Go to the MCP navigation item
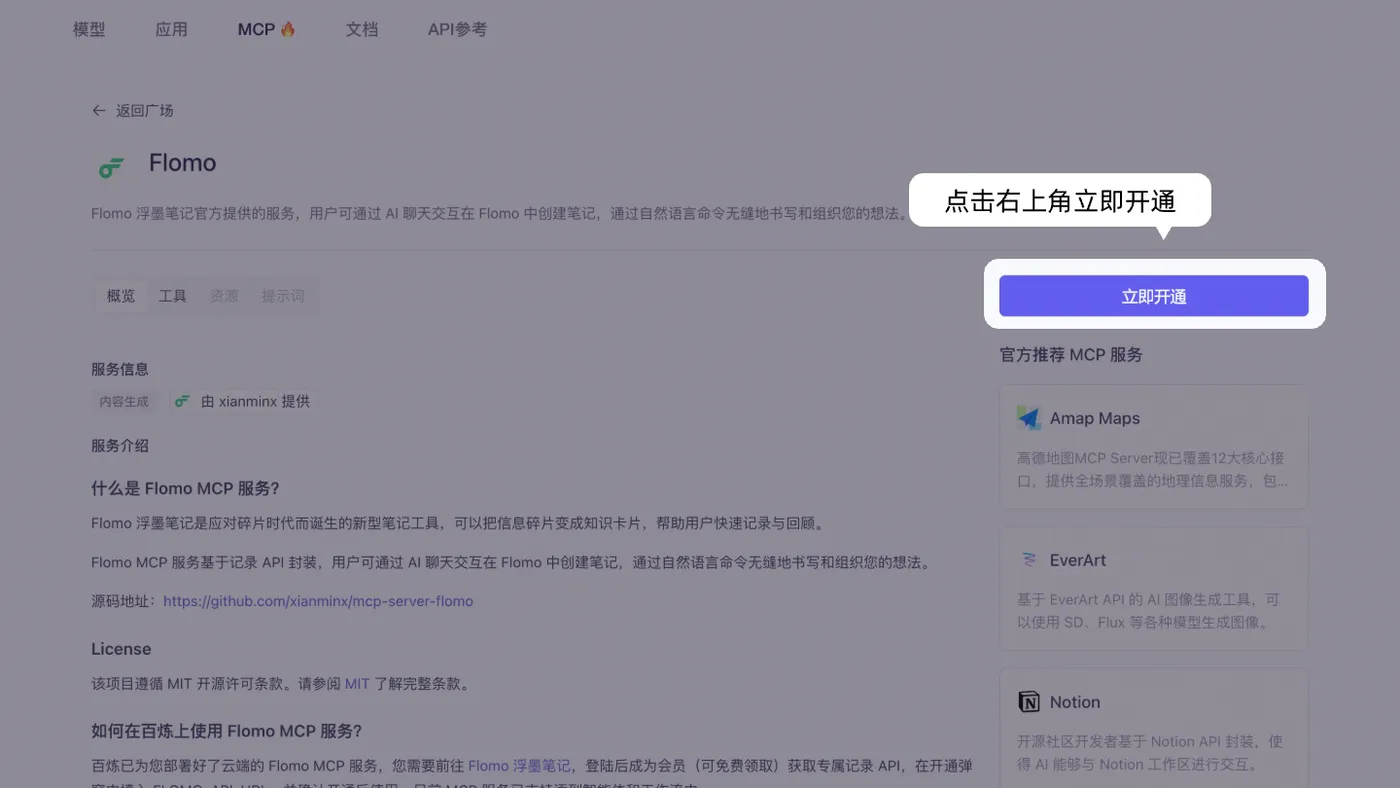This screenshot has height=788, width=1400. 266,29
